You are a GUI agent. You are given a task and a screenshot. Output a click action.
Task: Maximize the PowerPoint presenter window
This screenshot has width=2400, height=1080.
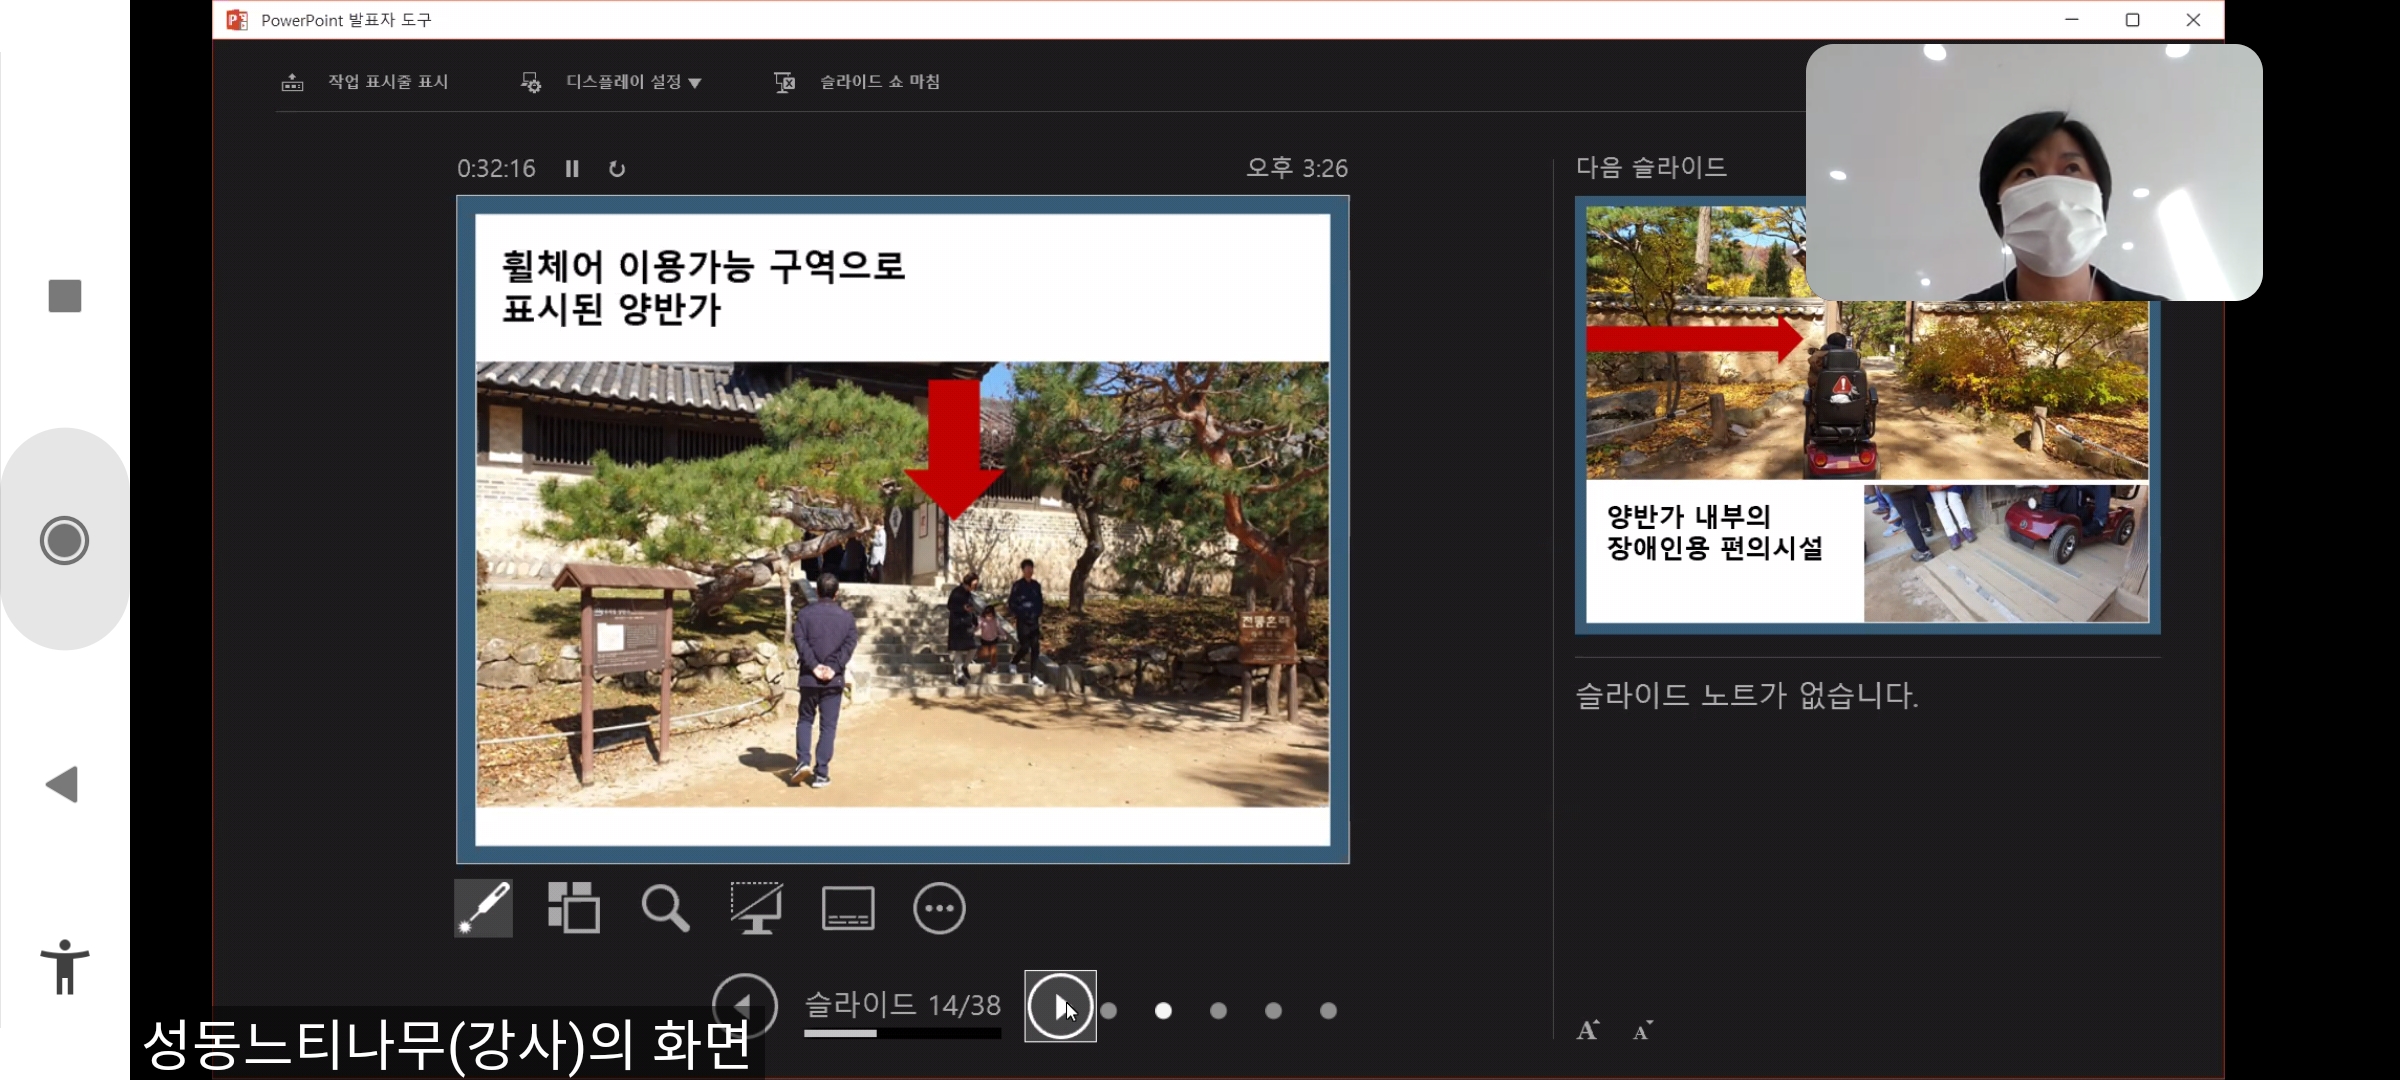pos(2132,20)
